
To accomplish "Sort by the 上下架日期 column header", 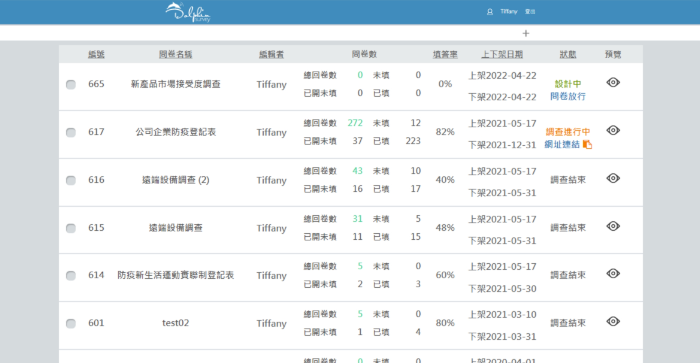I will point(502,54).
